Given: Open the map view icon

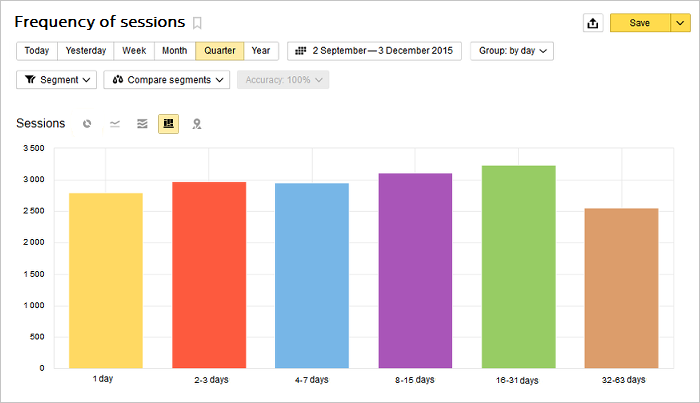Looking at the screenshot, I should pos(197,124).
